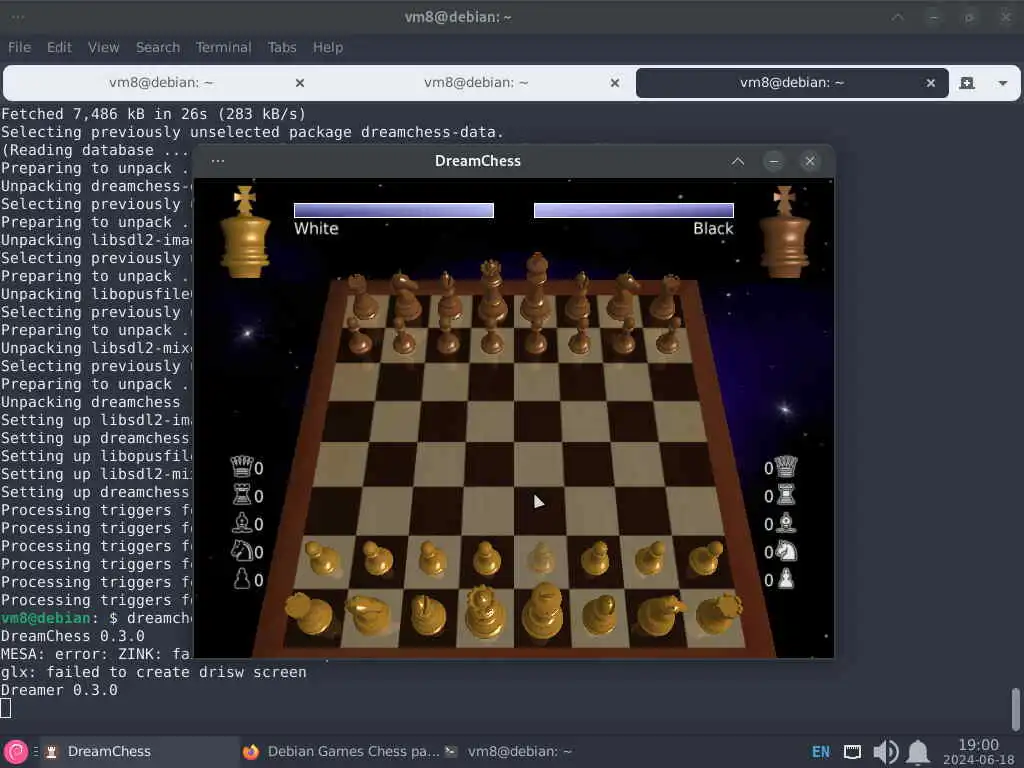
Task: Switch to Debian Games Chess Firefox window
Action: 340,751
